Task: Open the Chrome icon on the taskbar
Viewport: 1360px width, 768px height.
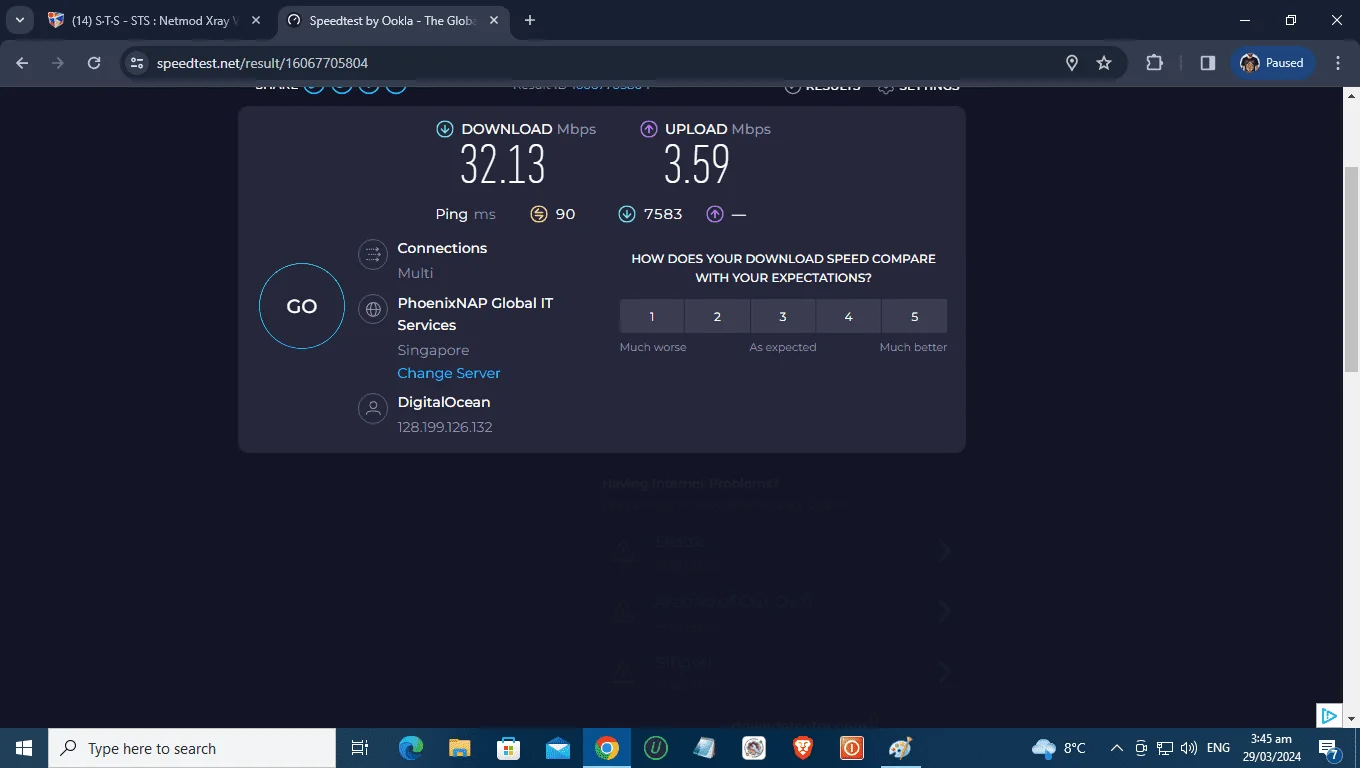Action: 606,748
